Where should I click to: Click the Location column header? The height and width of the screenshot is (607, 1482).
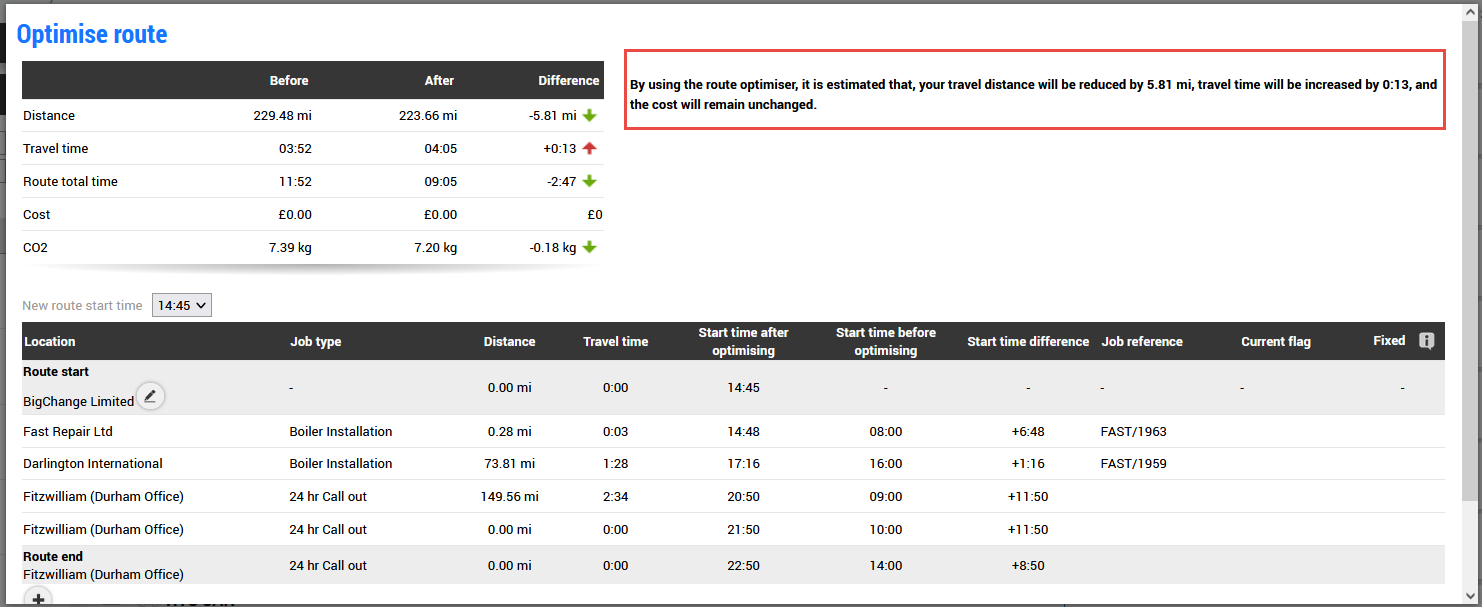pos(50,342)
